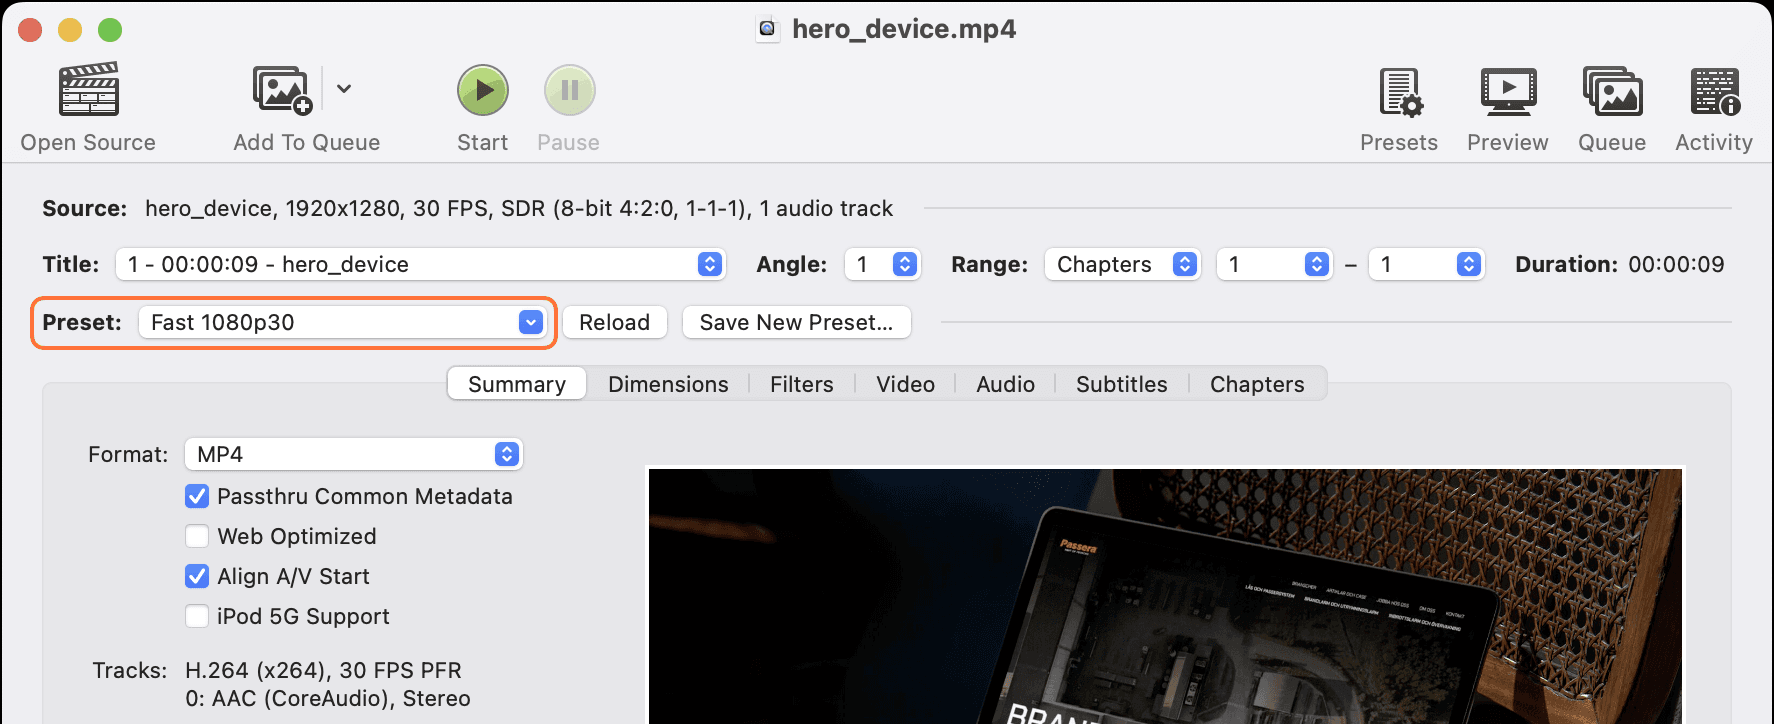Open the Preset dropdown showing Fast 1080p30
The width and height of the screenshot is (1774, 724).
[342, 323]
